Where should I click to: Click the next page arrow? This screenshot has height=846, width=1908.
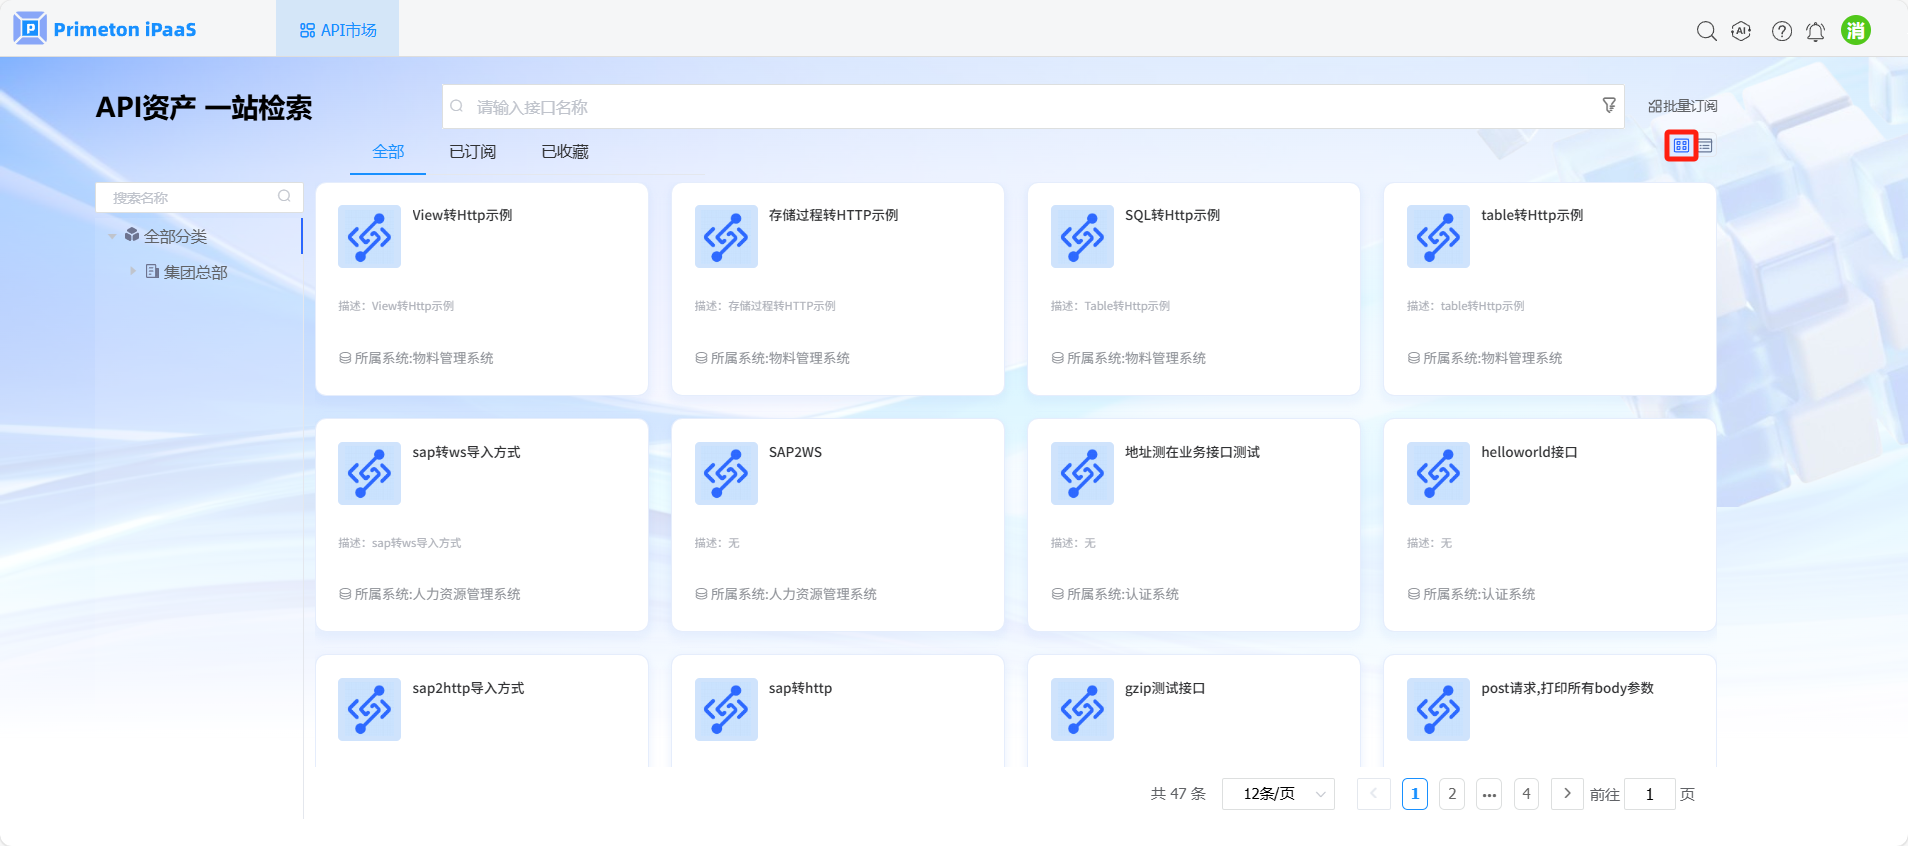click(x=1567, y=794)
